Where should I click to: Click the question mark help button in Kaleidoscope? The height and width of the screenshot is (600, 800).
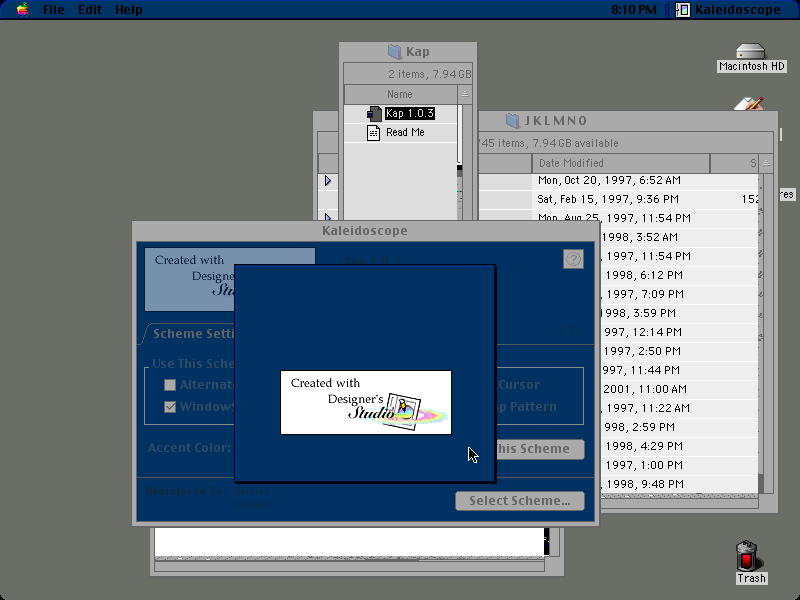coord(573,259)
